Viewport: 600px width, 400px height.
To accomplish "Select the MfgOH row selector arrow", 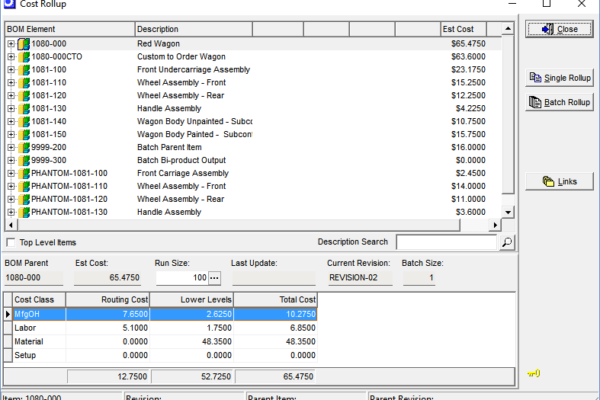I will pyautogui.click(x=8, y=314).
